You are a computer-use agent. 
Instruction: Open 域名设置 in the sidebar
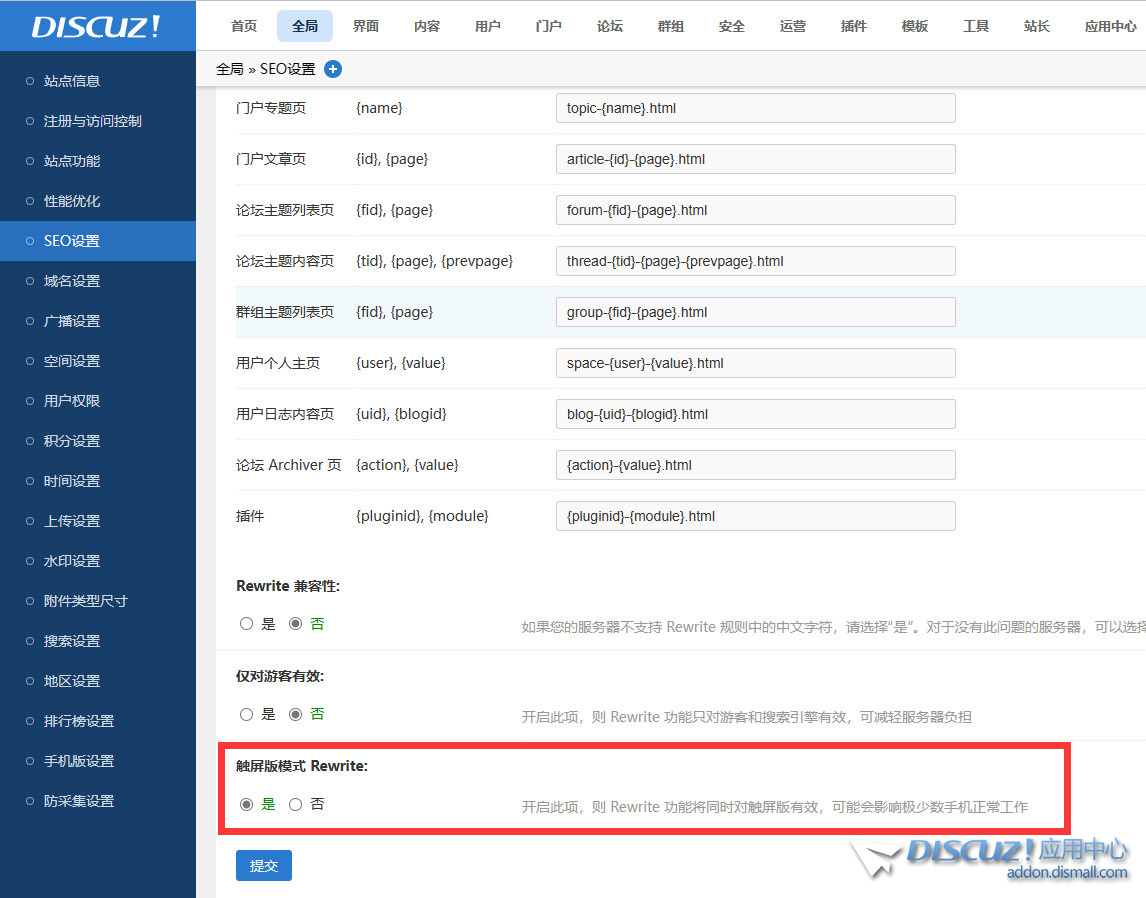(x=70, y=281)
